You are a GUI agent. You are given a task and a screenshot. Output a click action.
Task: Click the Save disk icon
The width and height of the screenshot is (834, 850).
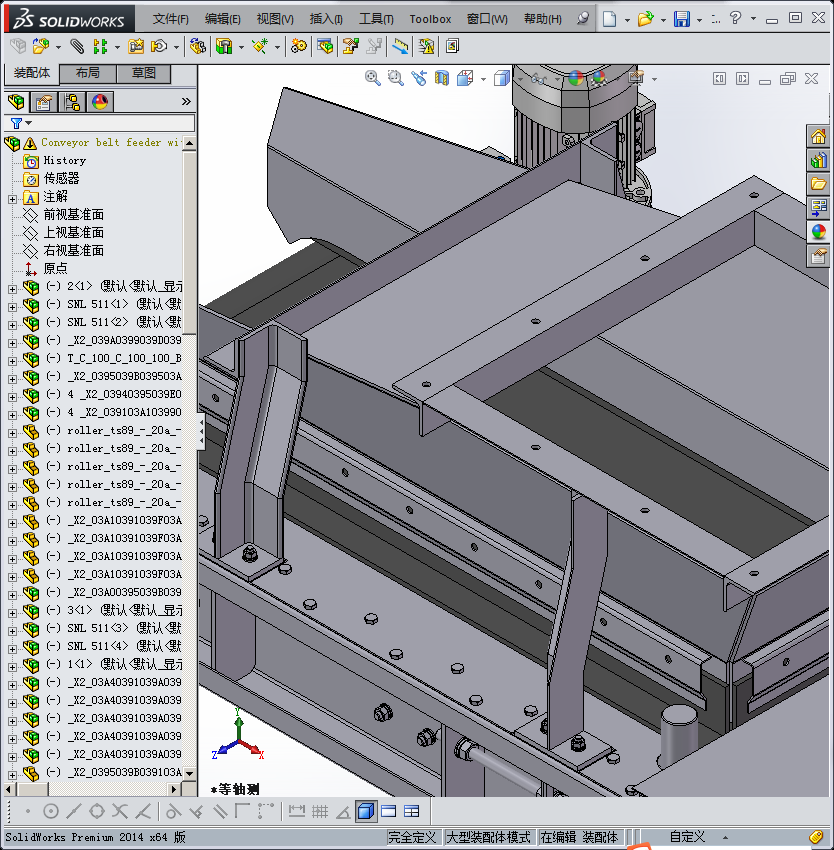(682, 19)
